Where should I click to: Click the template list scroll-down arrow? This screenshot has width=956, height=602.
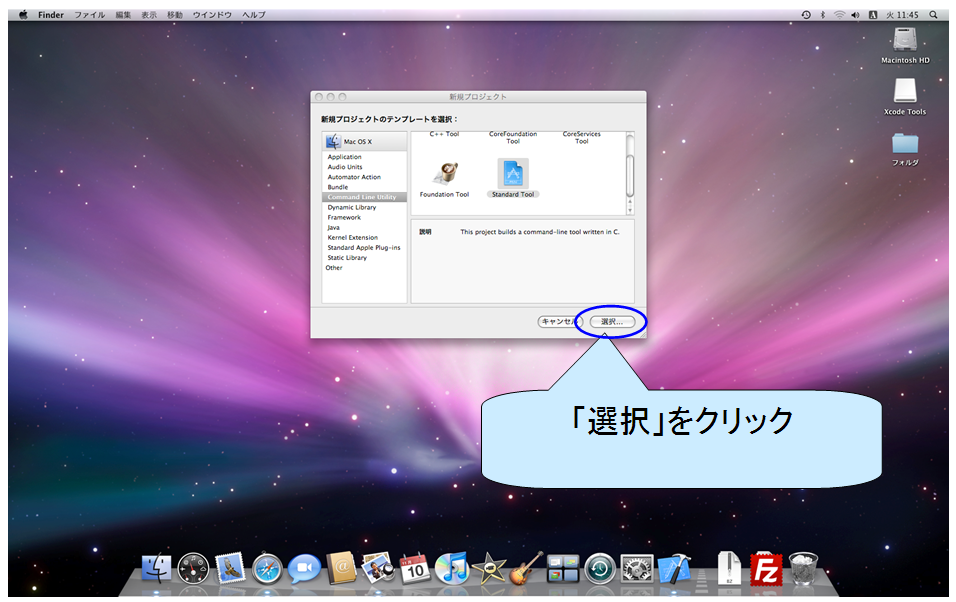coord(630,210)
